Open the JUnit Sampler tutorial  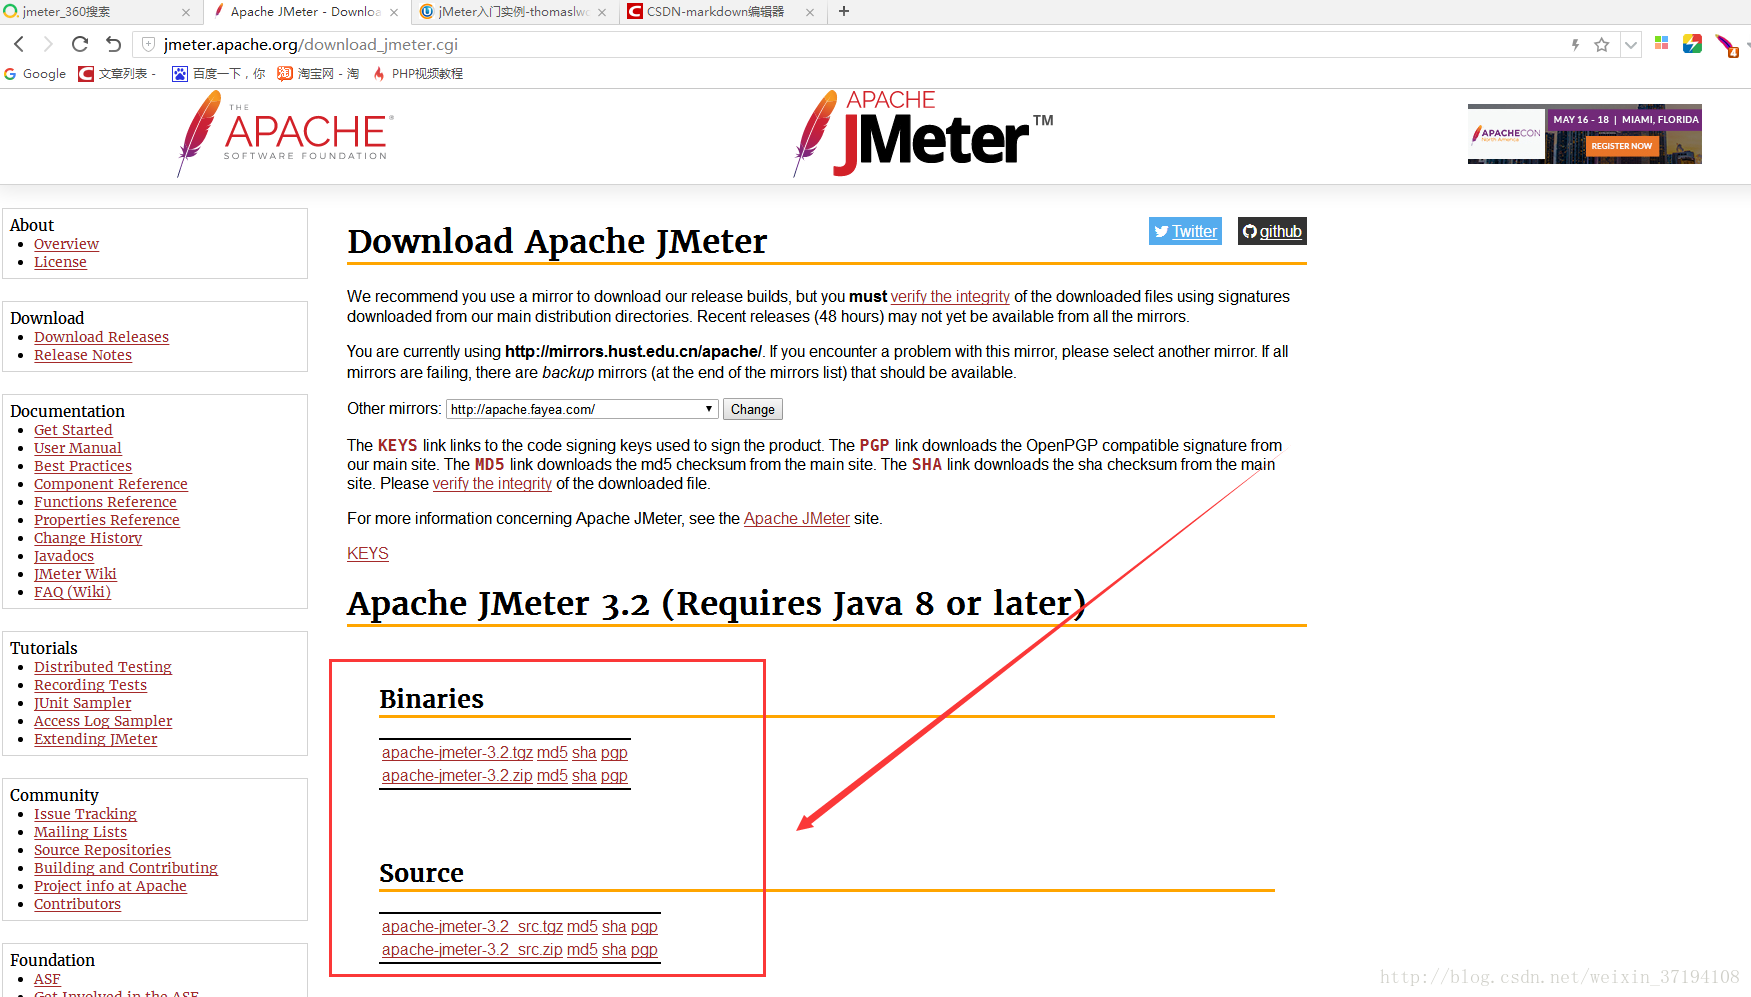[x=83, y=703]
